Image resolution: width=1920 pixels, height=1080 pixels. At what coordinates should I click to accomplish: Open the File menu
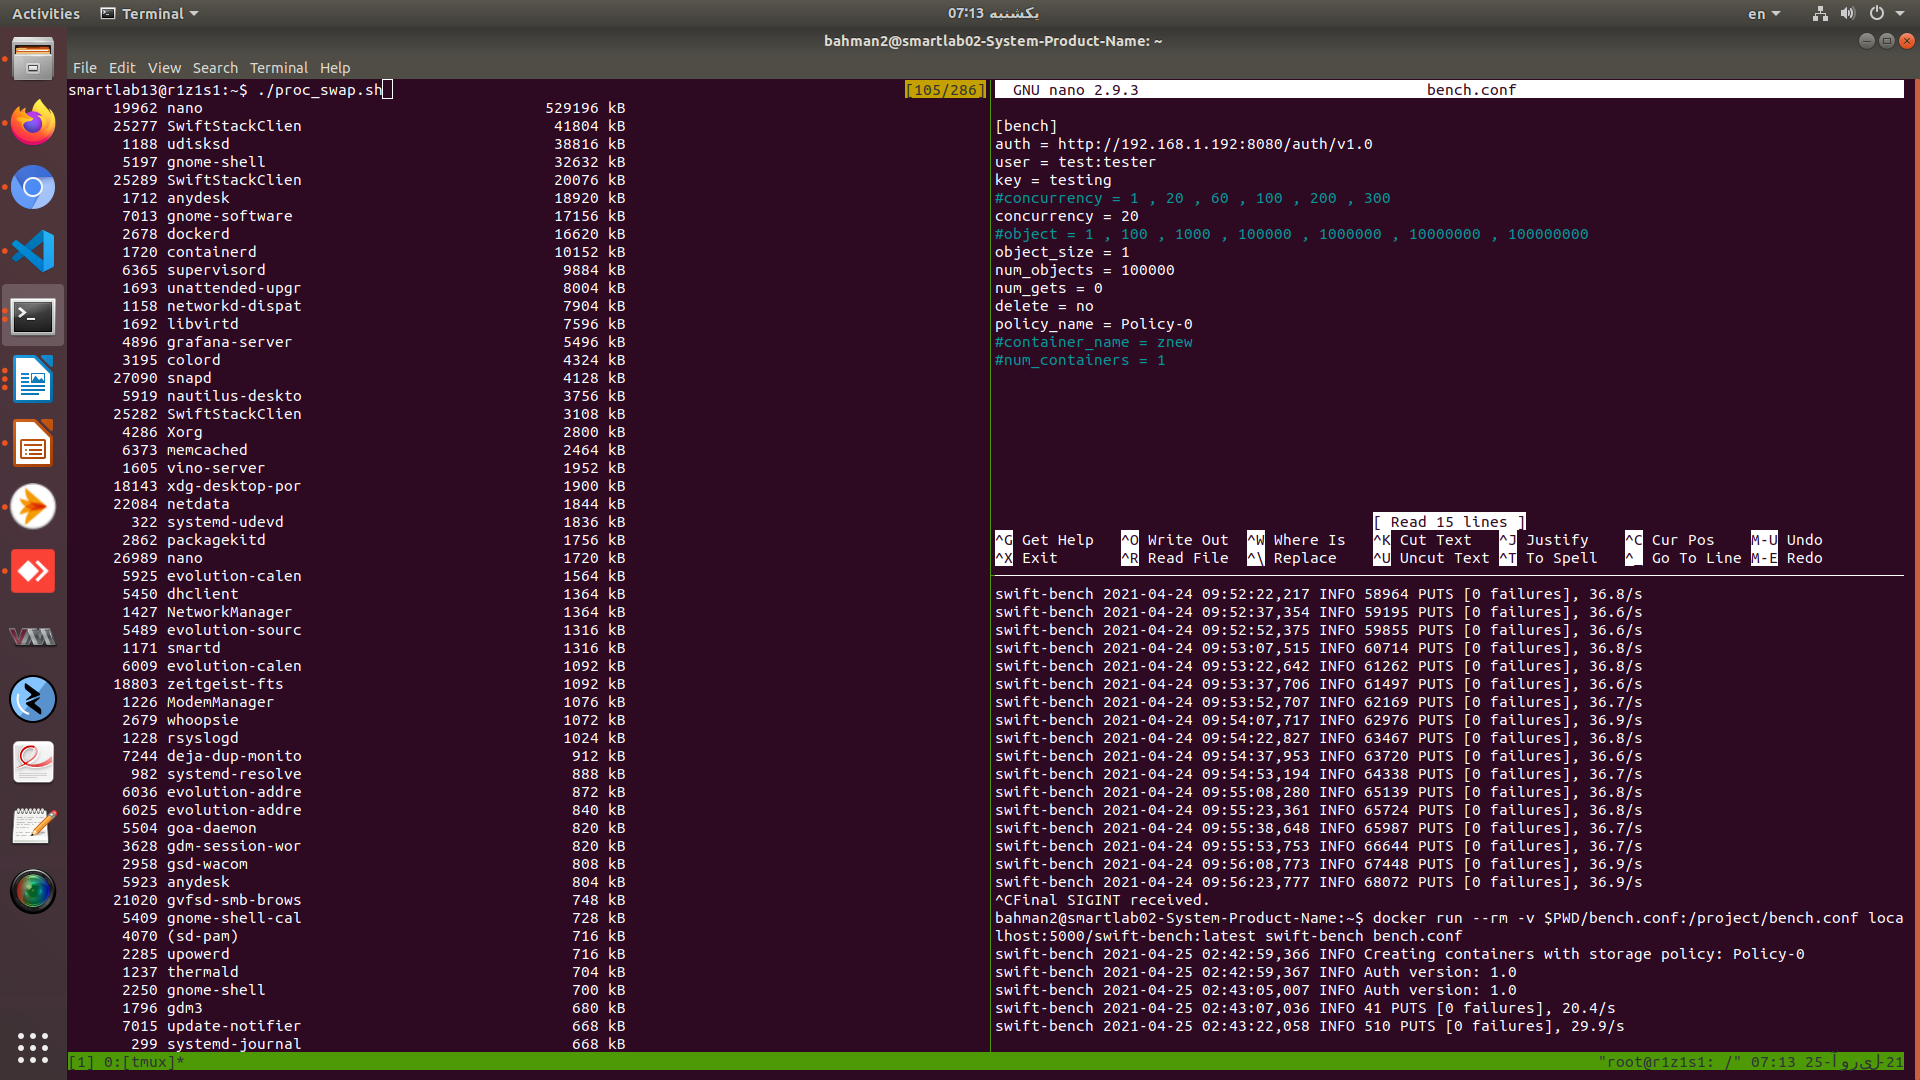click(x=85, y=68)
